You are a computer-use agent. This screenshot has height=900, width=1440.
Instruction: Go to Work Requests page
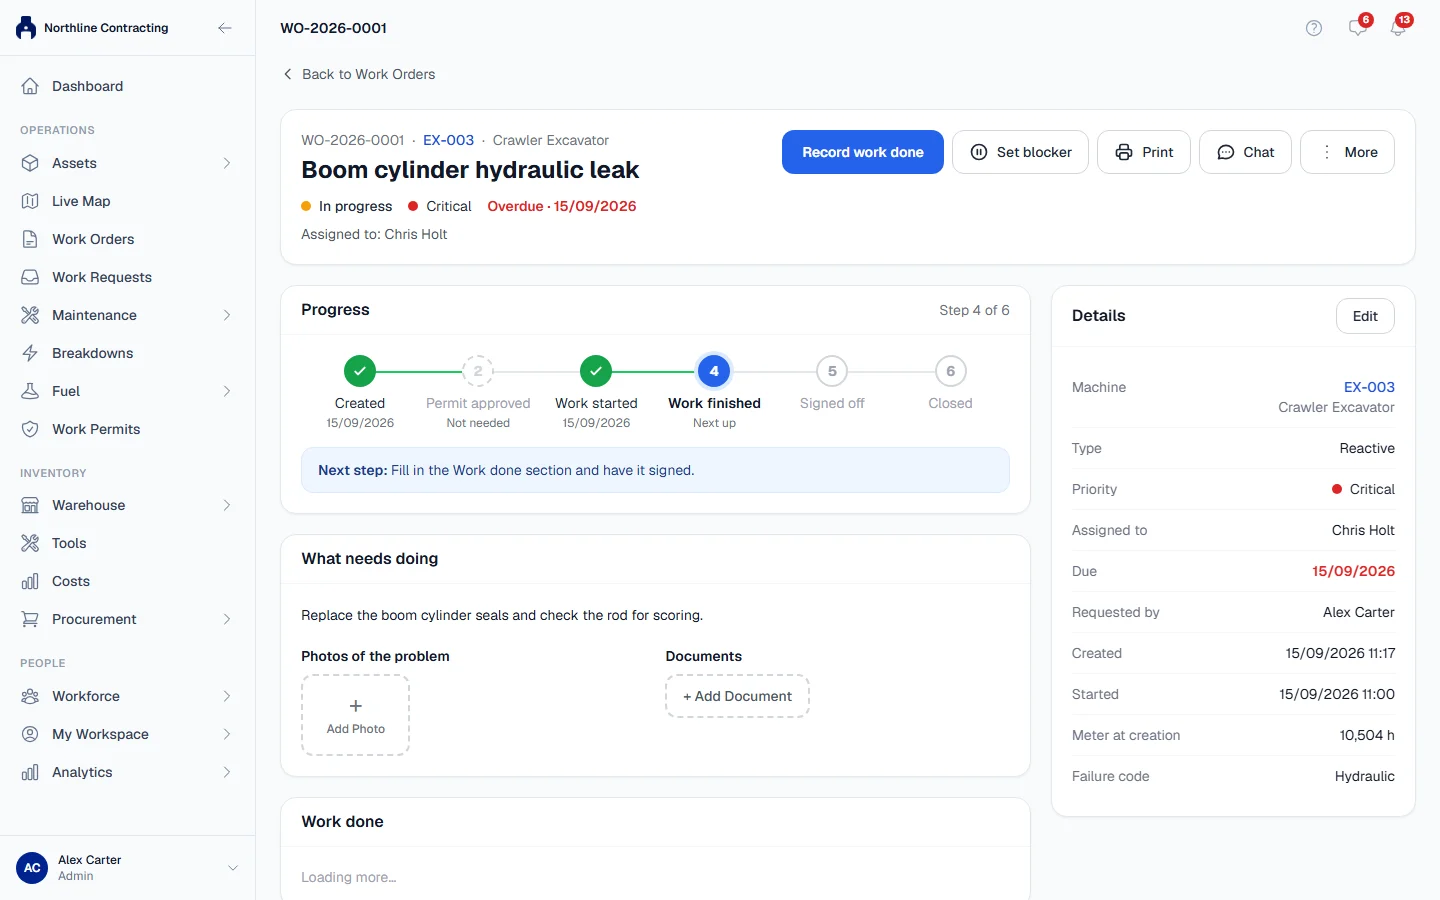(x=127, y=277)
